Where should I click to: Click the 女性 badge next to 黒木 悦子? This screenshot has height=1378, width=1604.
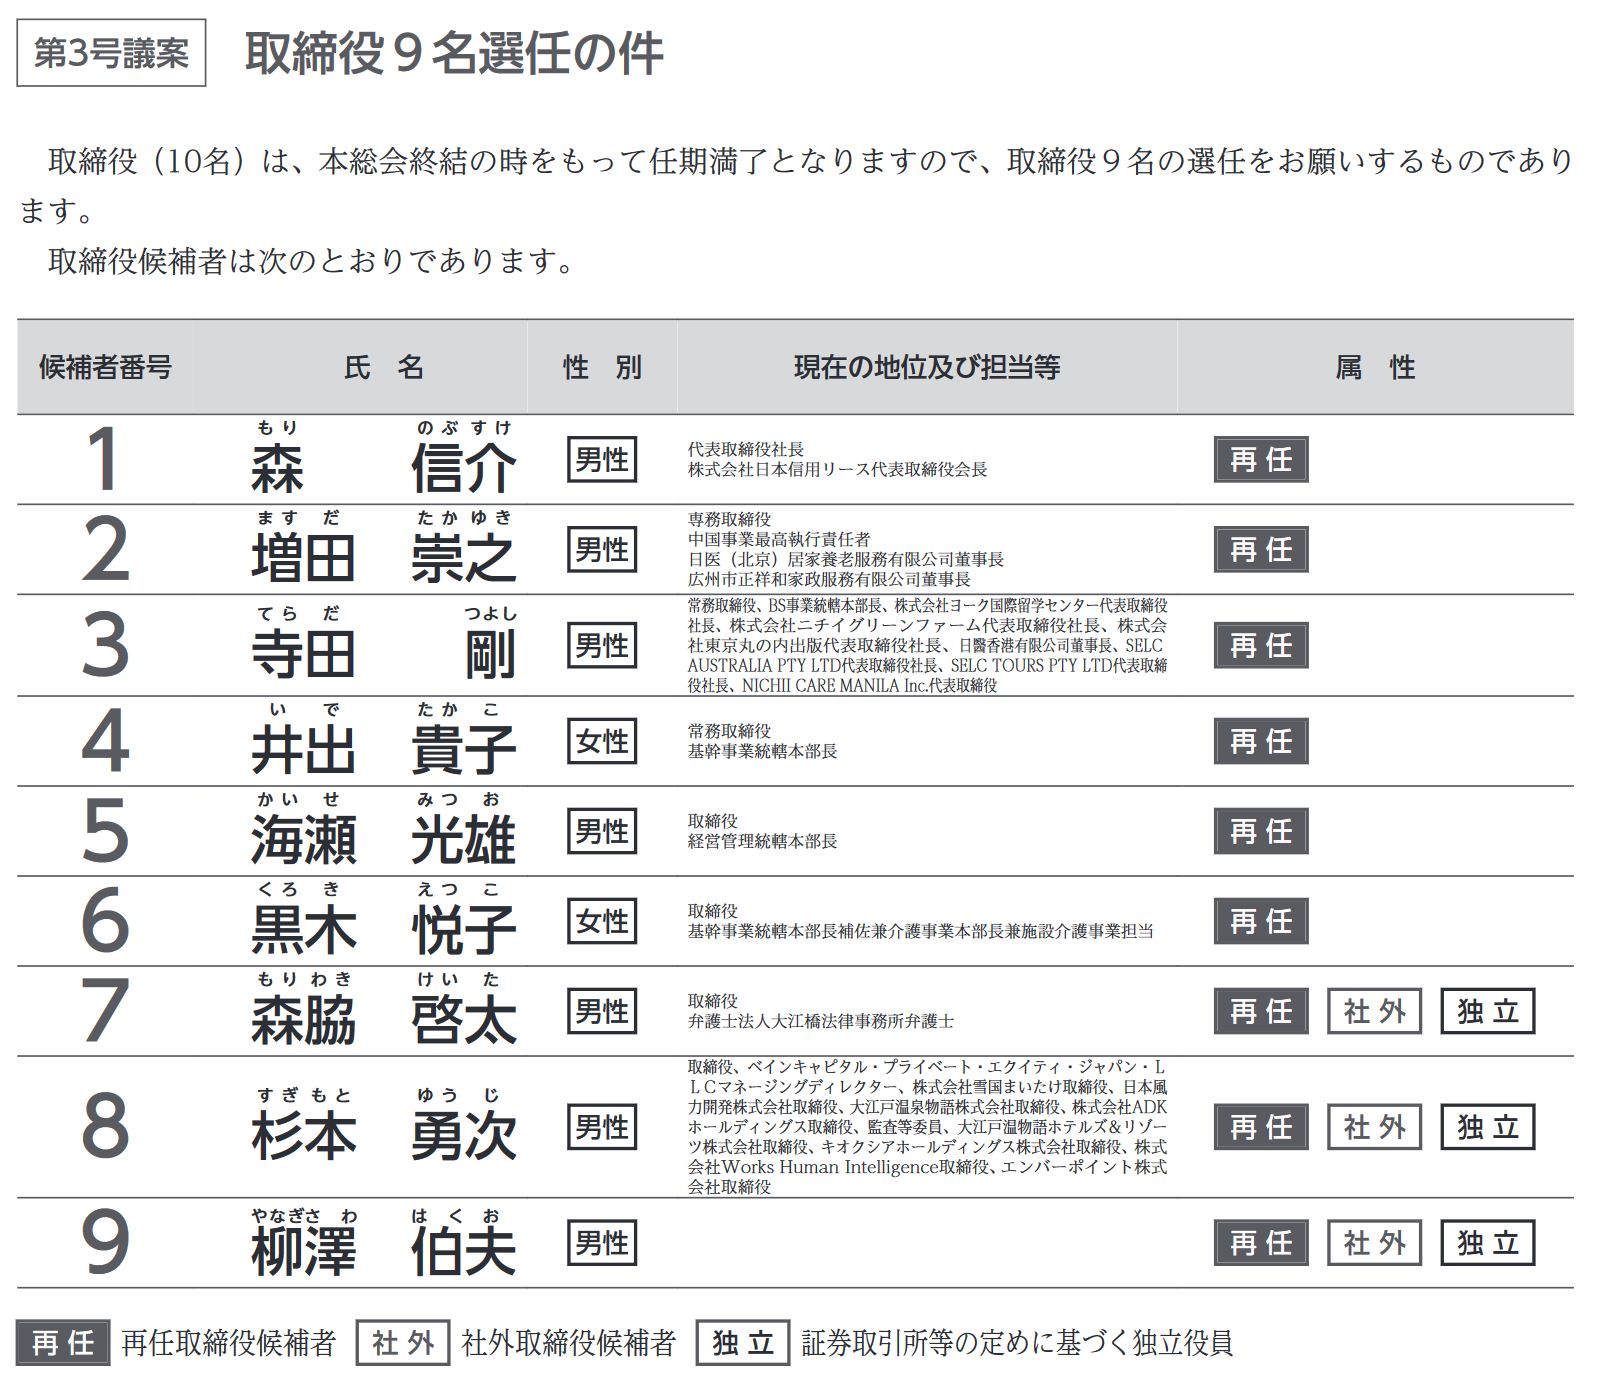pos(602,922)
